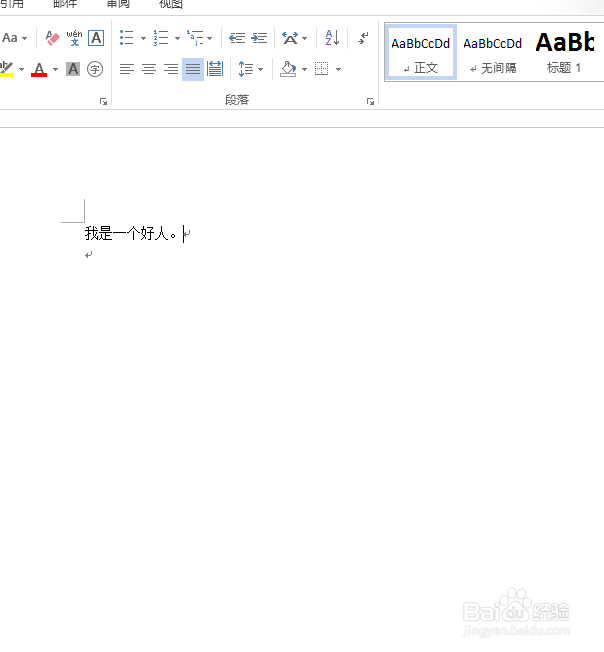Select the 无间隔 (No Spacing) style
Screen dimensions: 604x652
click(x=493, y=52)
